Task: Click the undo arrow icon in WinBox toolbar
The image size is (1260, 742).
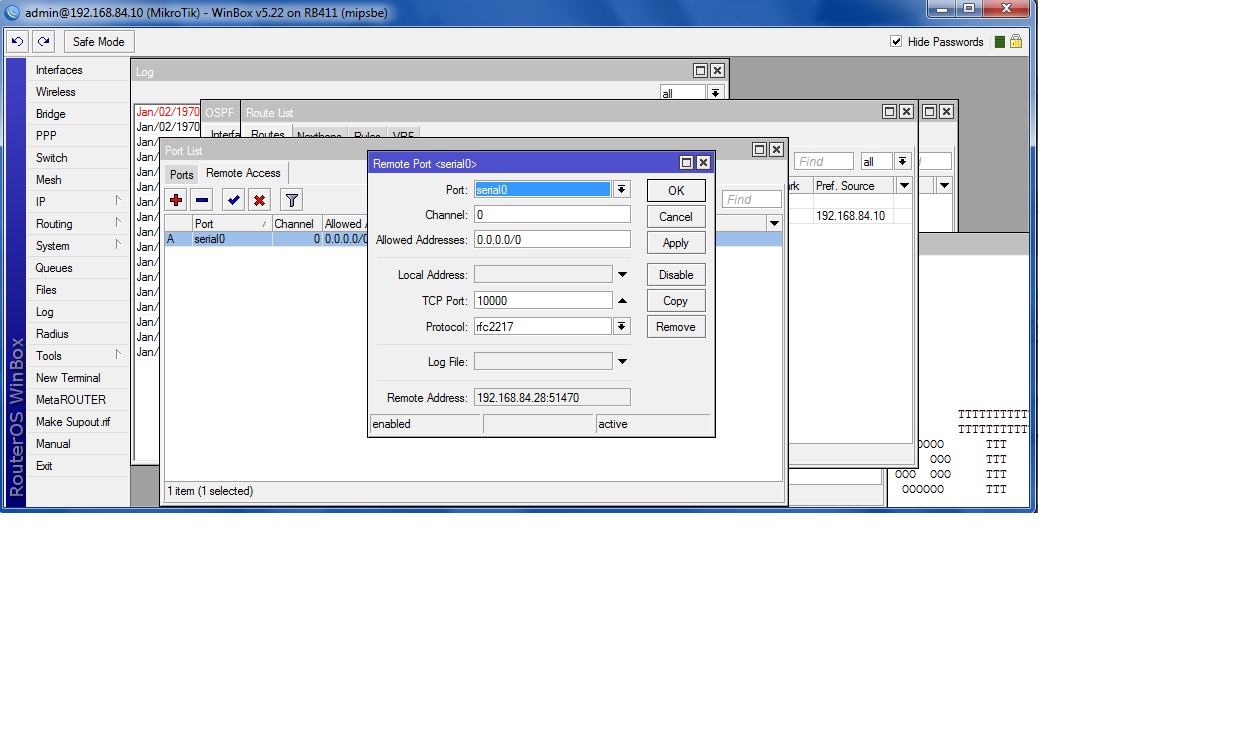Action: coord(17,41)
